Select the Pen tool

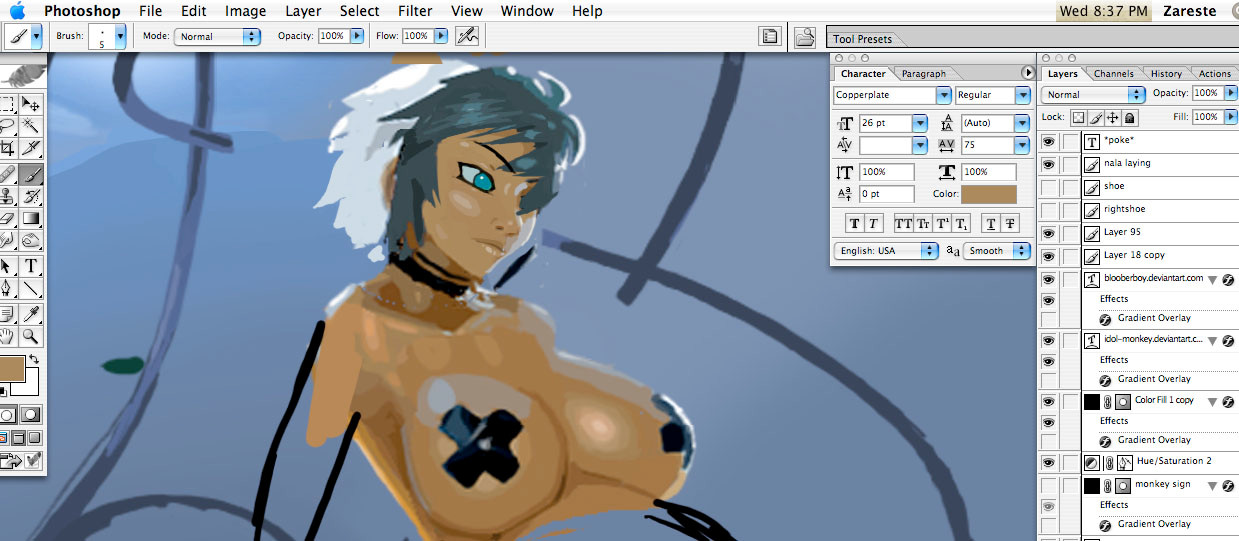pos(7,288)
